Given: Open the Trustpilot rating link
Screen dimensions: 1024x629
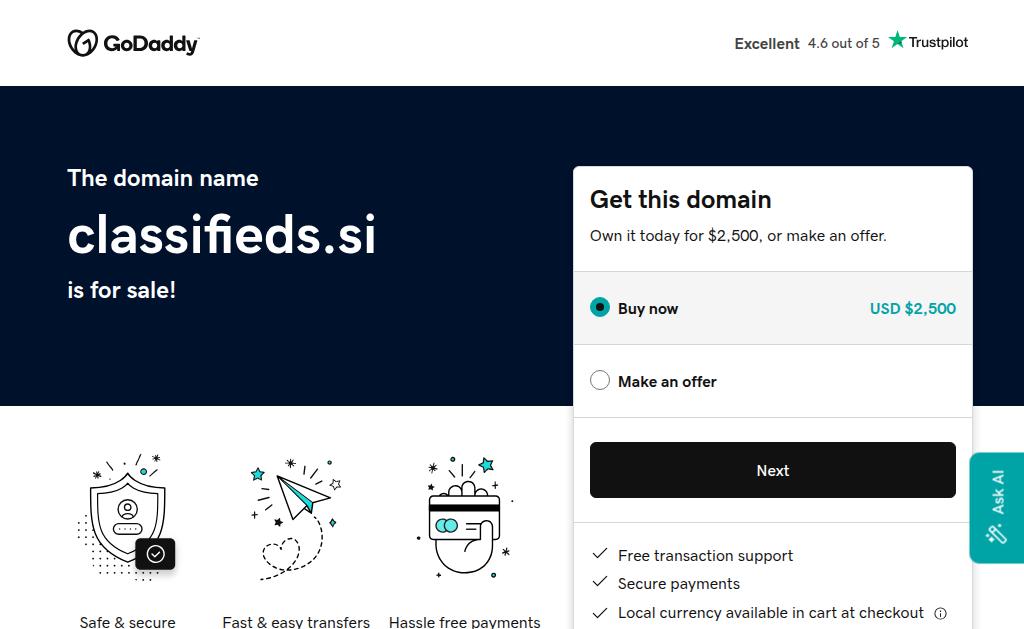Looking at the screenshot, I should [851, 43].
